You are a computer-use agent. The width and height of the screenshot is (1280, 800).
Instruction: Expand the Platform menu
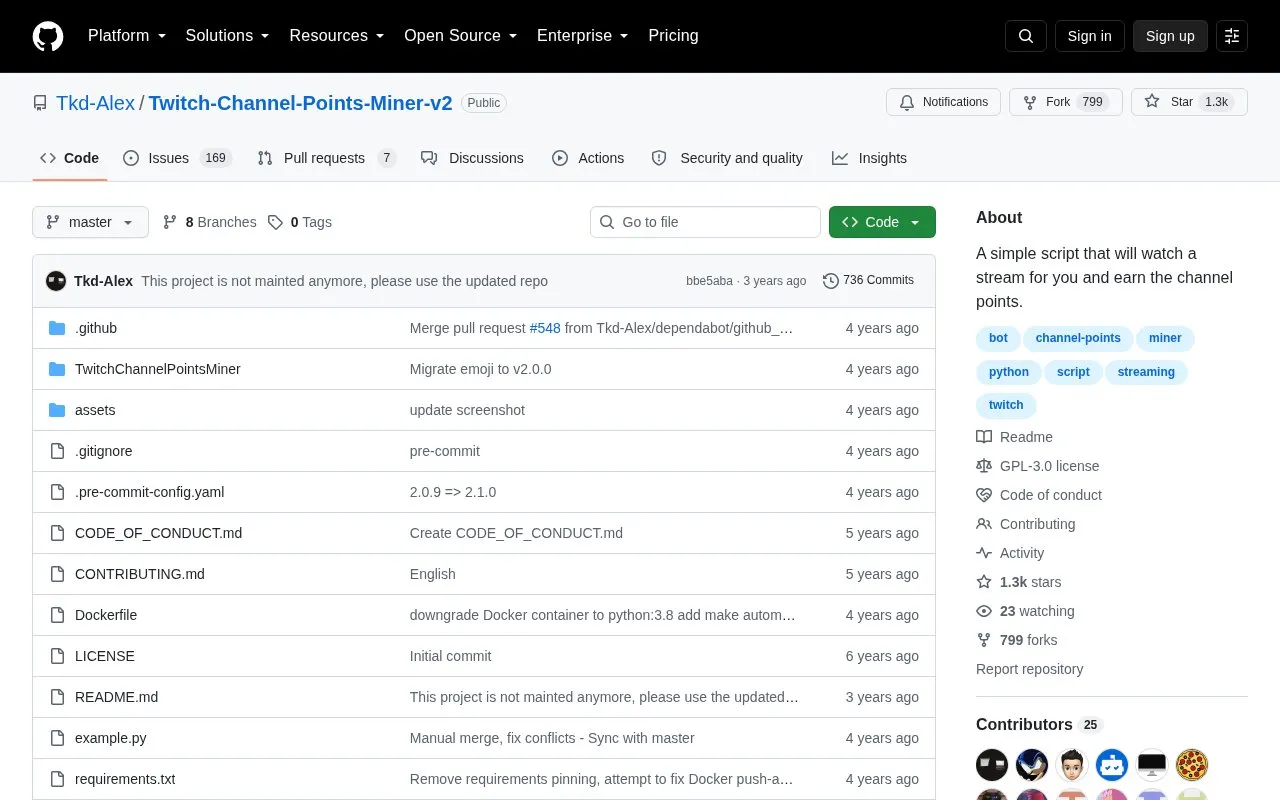pos(127,36)
